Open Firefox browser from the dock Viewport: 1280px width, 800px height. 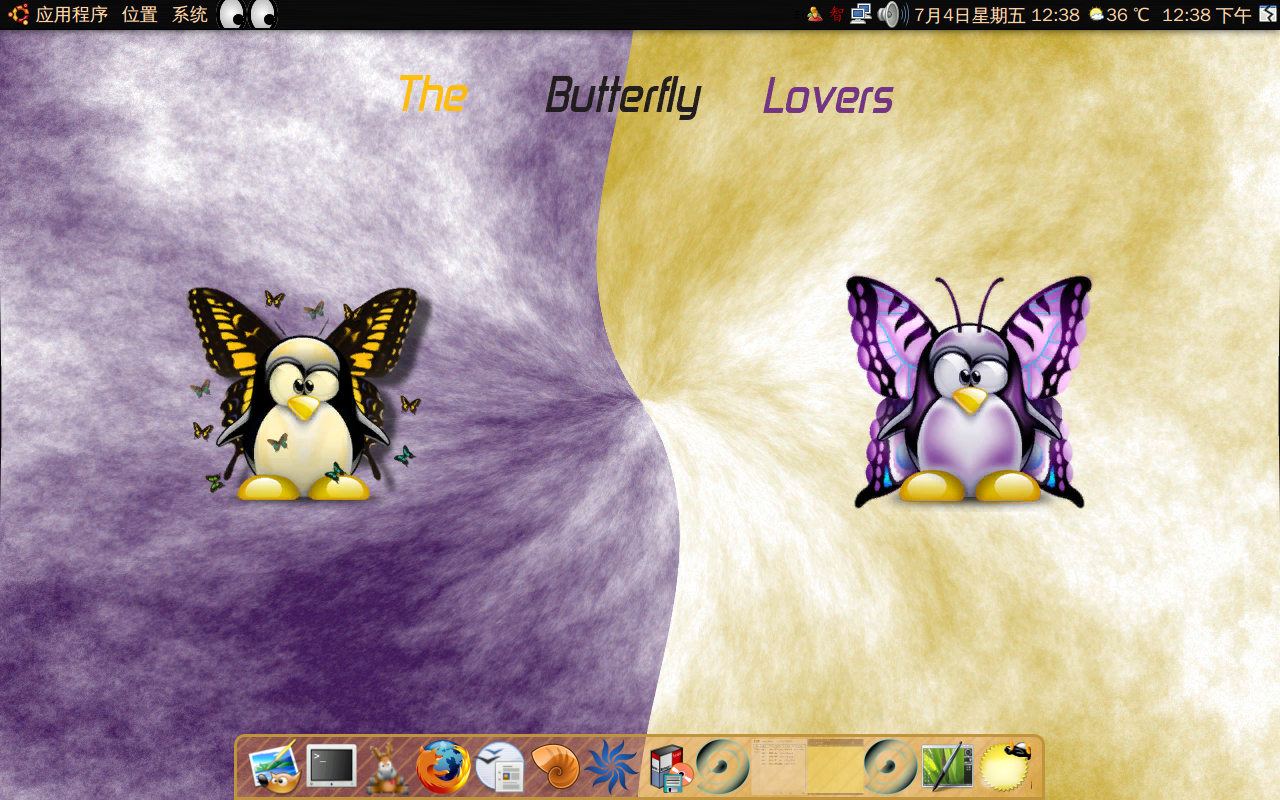[443, 767]
